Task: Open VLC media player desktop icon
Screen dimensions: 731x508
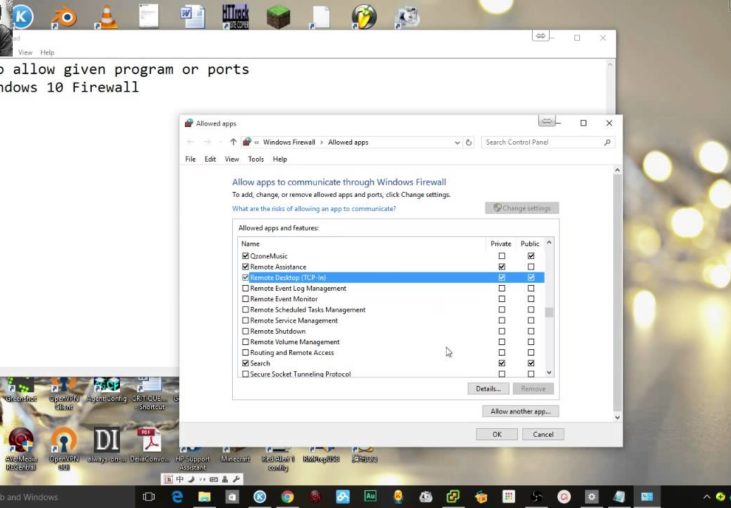Action: 105,17
